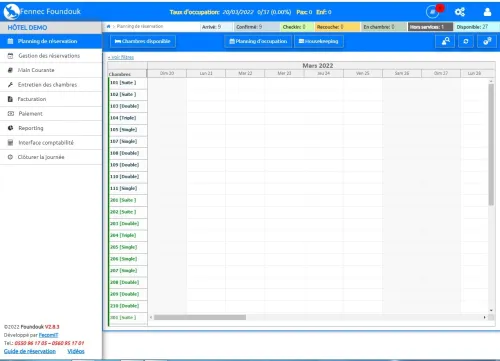Image resolution: width=500 pixels, height=361 pixels.
Task: Click the Jeu 24 date column header
Action: tap(323, 73)
